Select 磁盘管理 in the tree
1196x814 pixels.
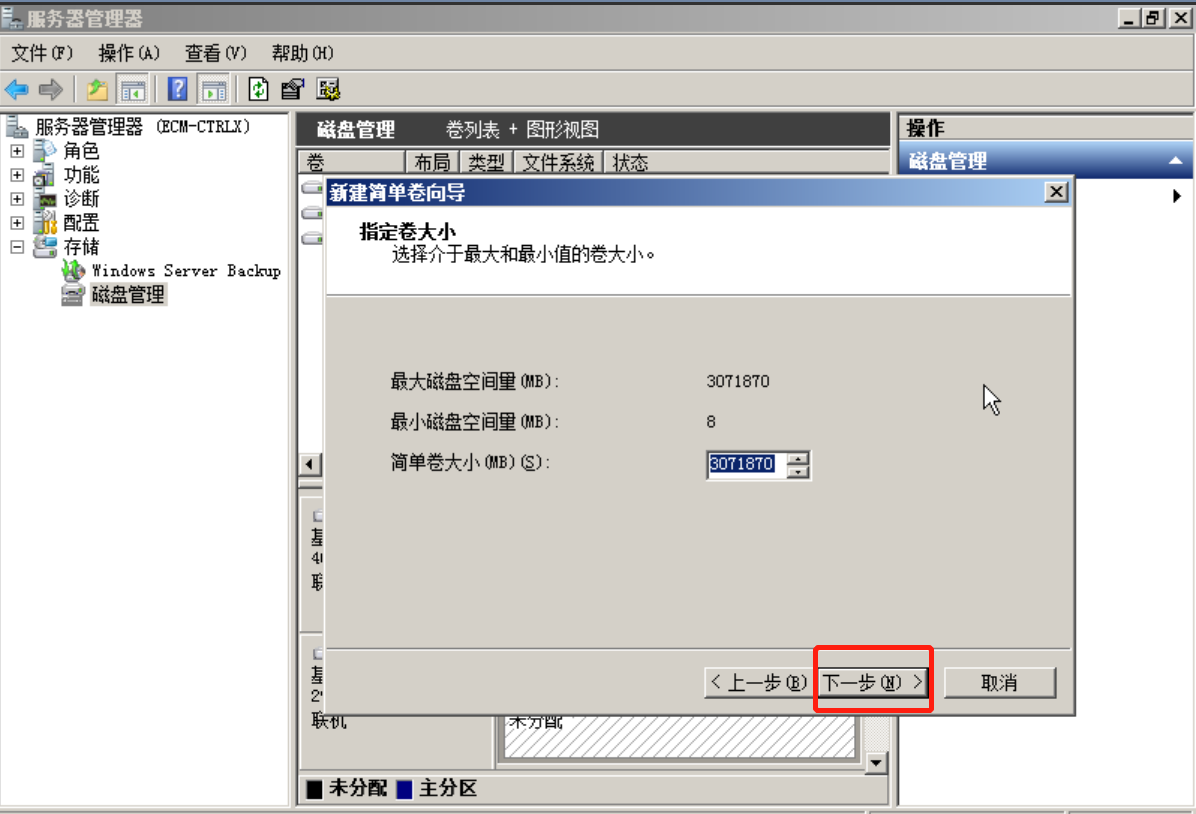point(128,294)
